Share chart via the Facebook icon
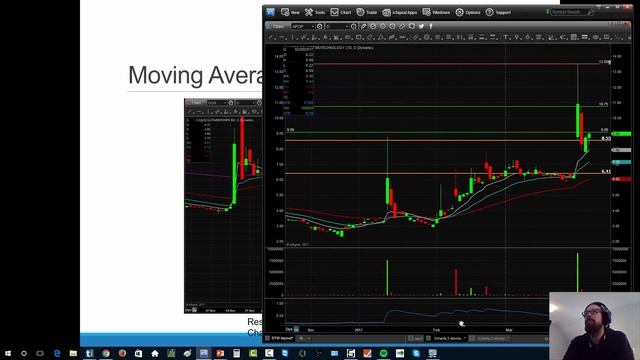This screenshot has height=360, width=640. (x=431, y=26)
